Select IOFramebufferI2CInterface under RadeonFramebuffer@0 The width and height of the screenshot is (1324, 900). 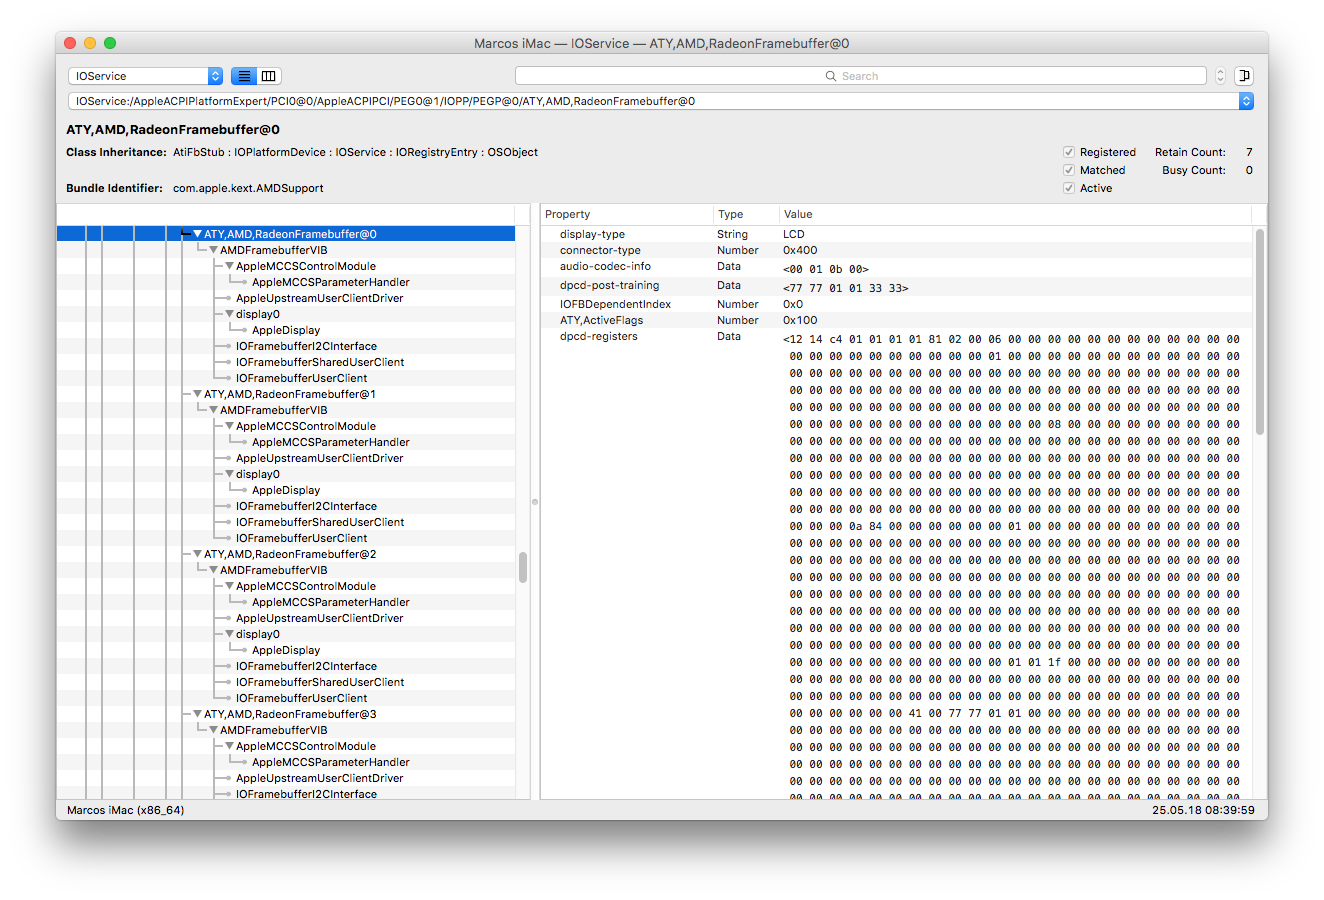306,346
